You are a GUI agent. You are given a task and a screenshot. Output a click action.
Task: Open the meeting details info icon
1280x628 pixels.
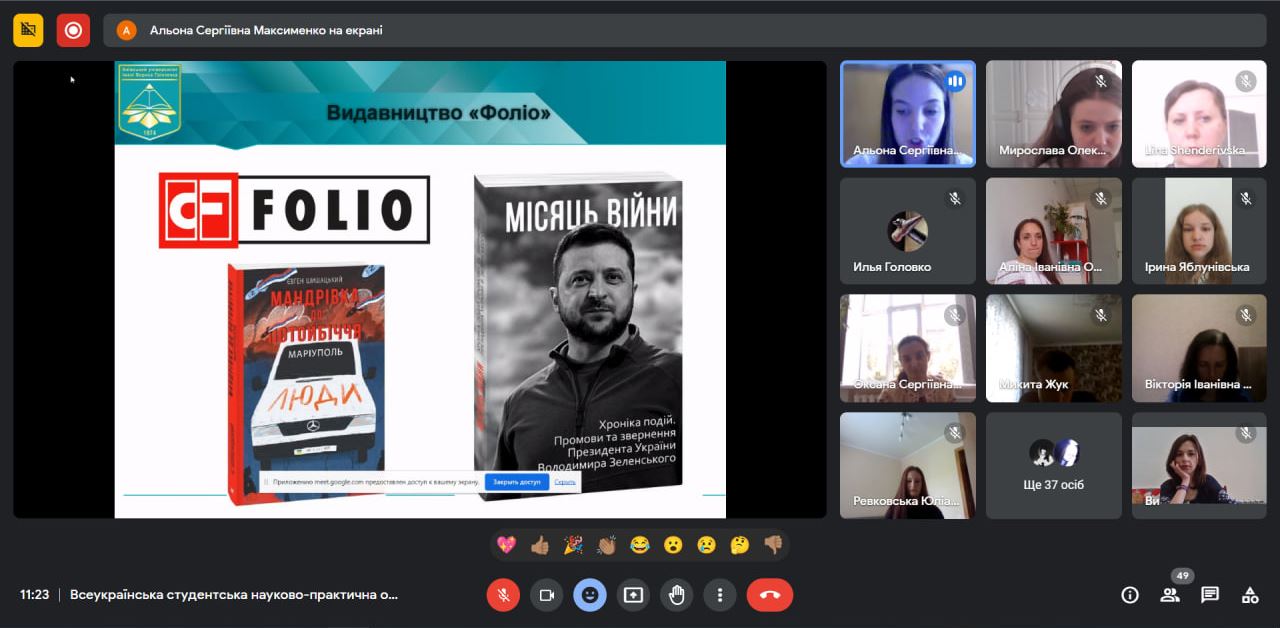coord(1130,595)
